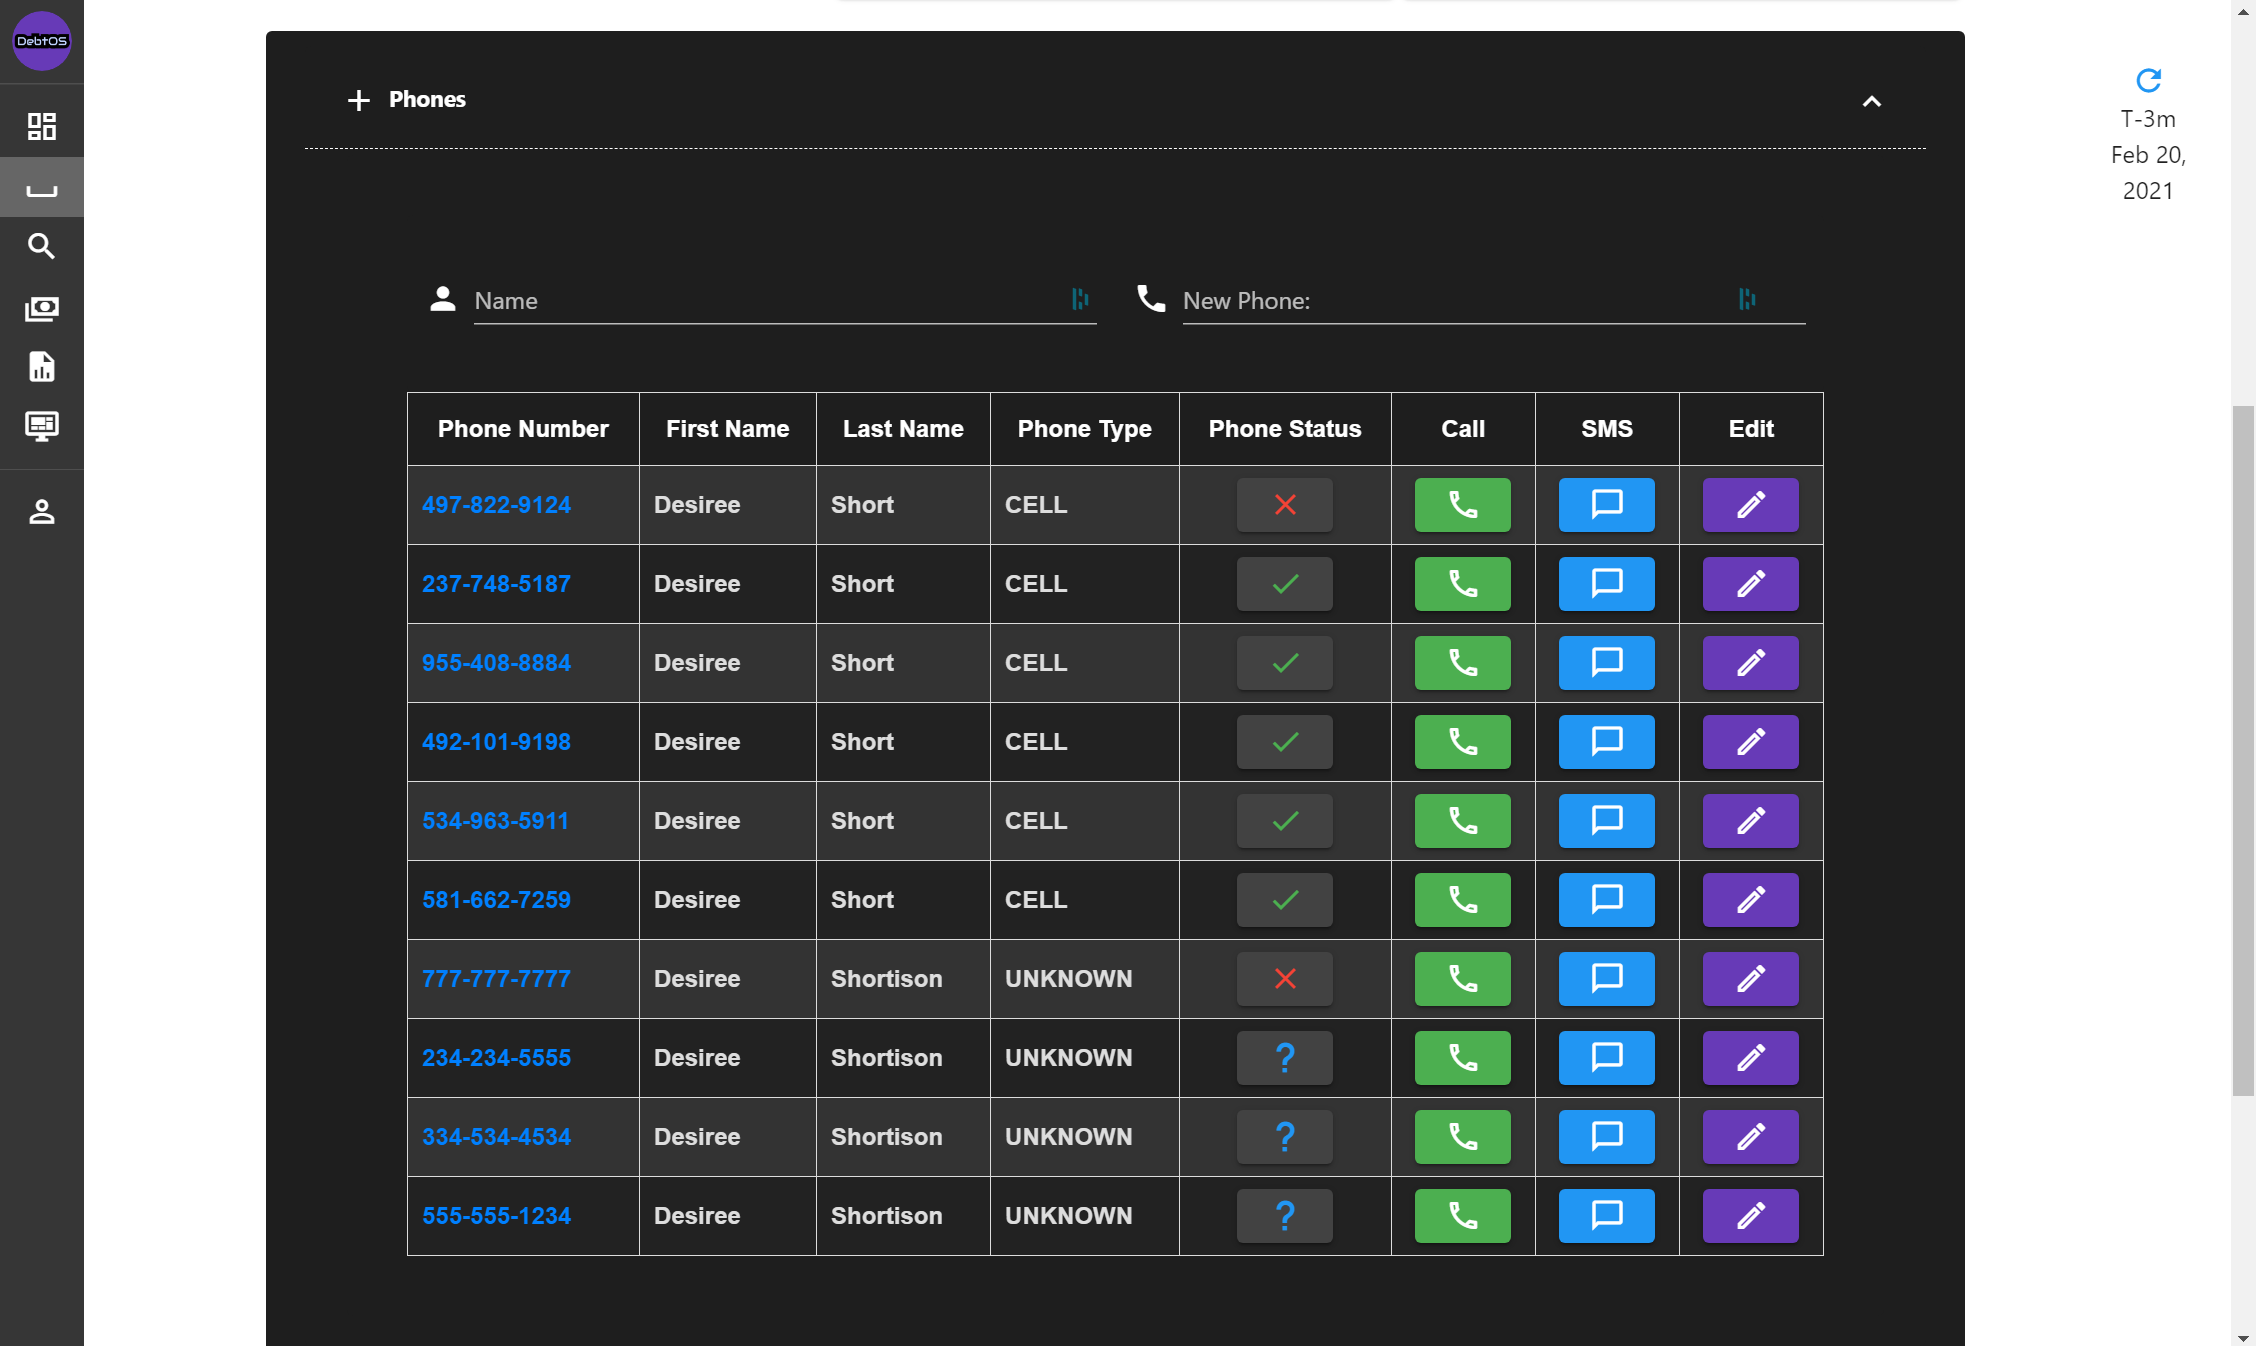Open the reports document-chart sidebar icon
2256x1346 pixels.
[x=41, y=367]
